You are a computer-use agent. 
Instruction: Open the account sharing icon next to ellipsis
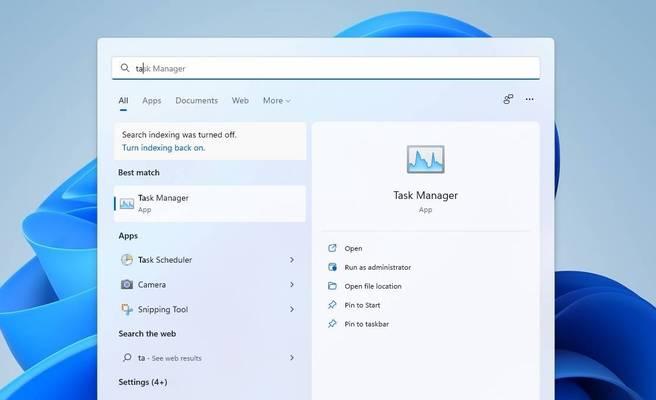pyautogui.click(x=508, y=99)
